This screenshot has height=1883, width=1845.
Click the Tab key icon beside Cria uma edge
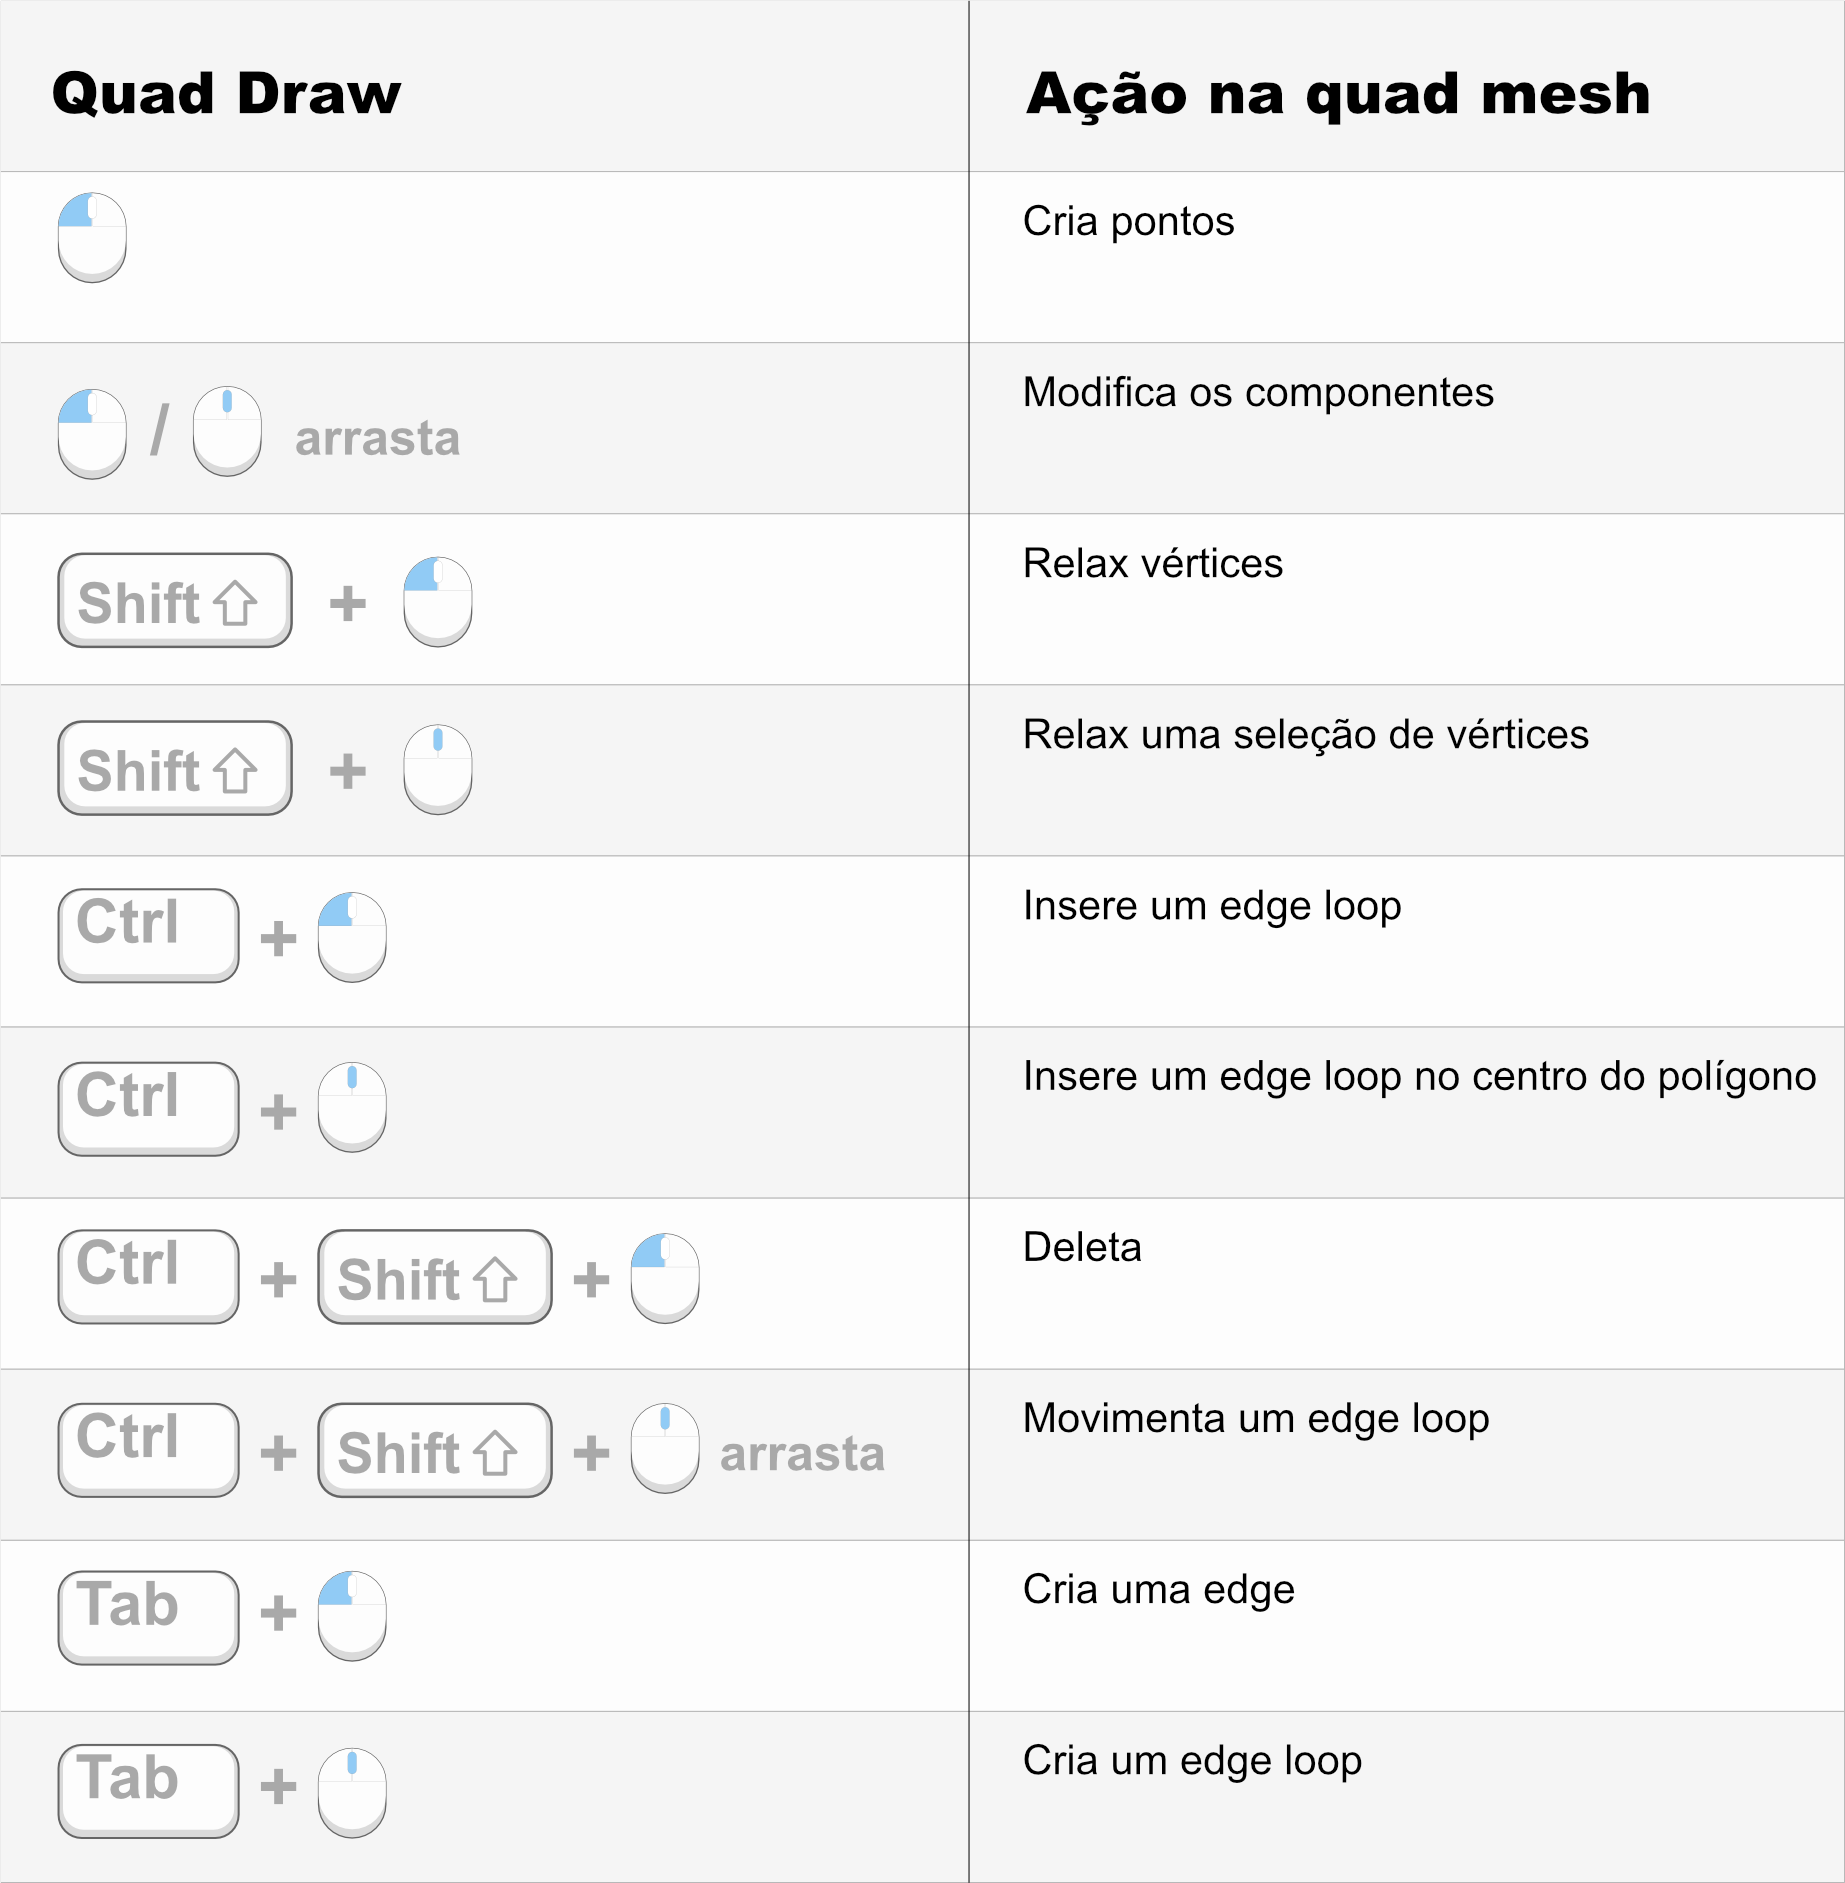pos(148,1617)
